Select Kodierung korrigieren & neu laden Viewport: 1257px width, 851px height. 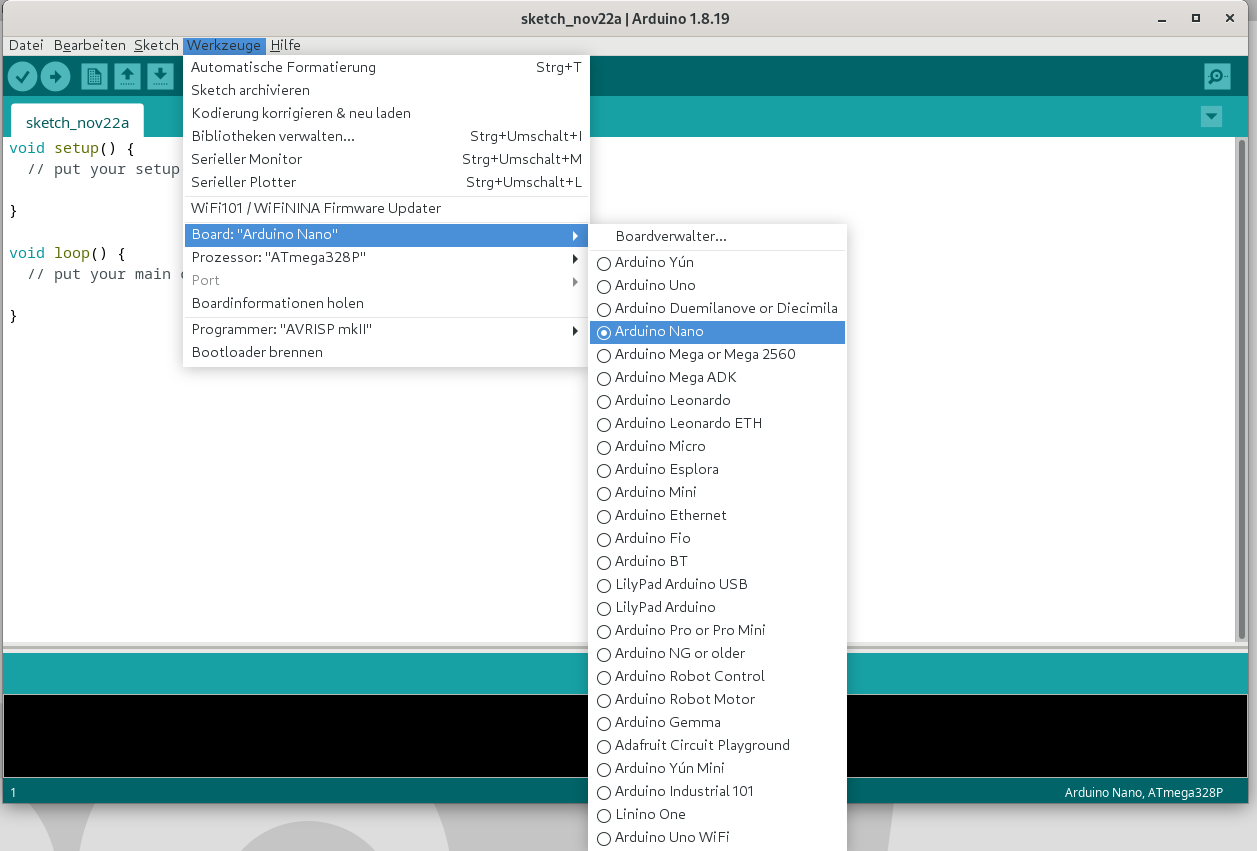point(386,113)
